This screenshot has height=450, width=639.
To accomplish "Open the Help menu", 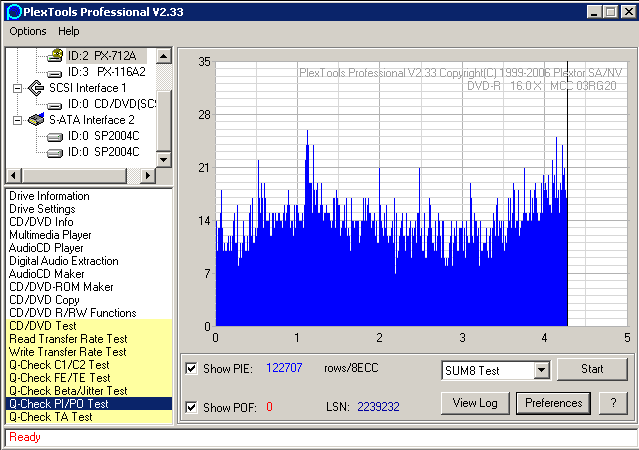I will (68, 31).
